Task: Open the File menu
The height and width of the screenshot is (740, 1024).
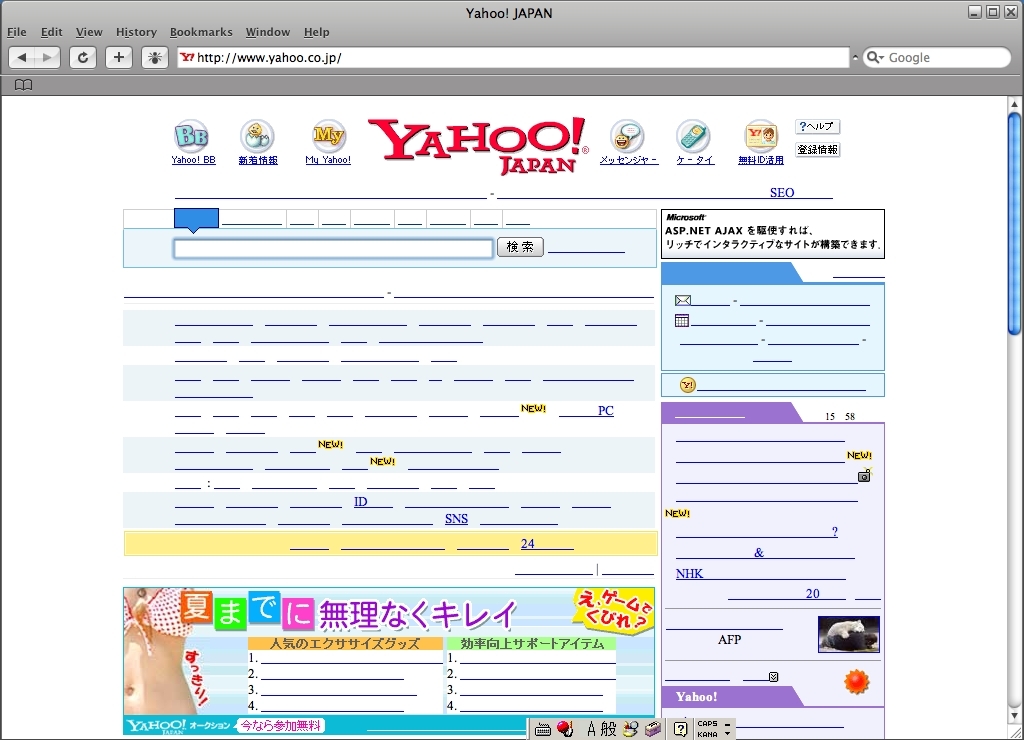Action: (16, 32)
